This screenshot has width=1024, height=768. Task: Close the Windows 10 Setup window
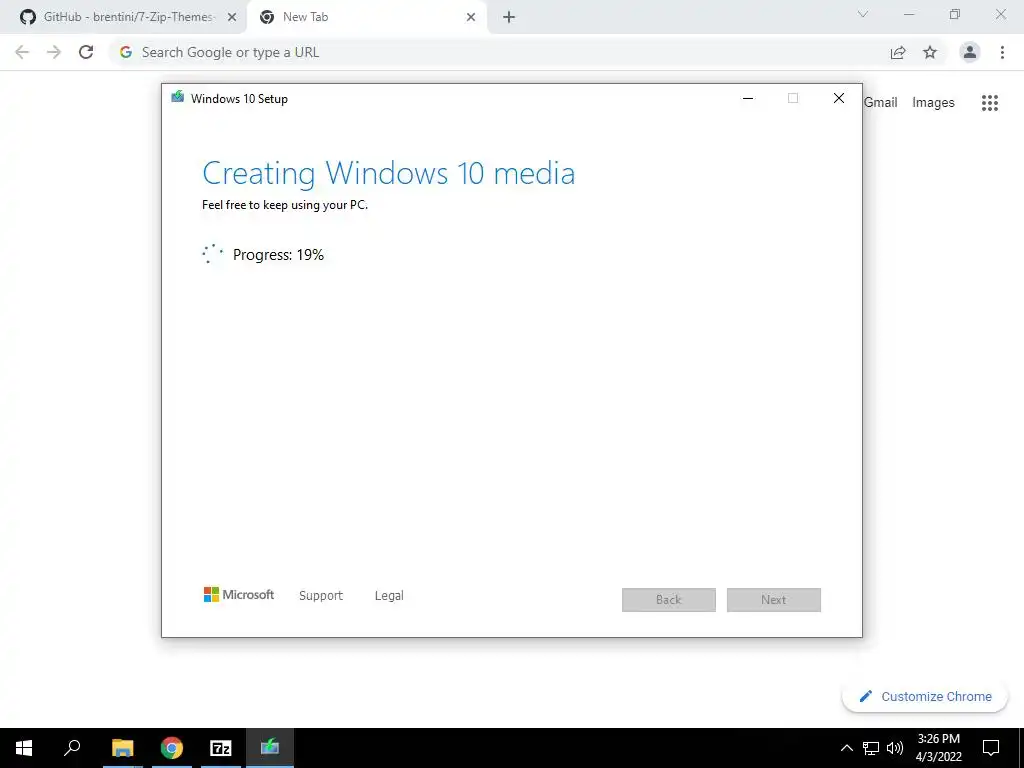[839, 98]
